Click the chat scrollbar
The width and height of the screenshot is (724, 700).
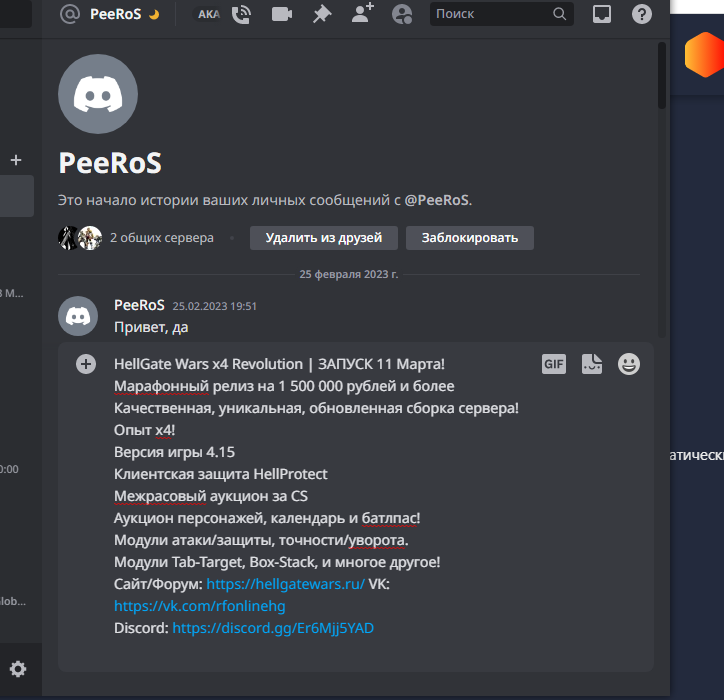click(x=662, y=76)
